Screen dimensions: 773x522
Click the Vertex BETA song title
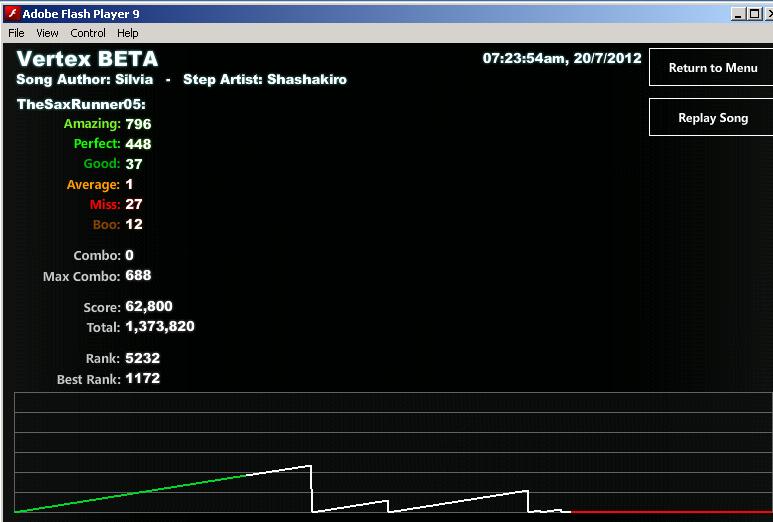point(87,59)
